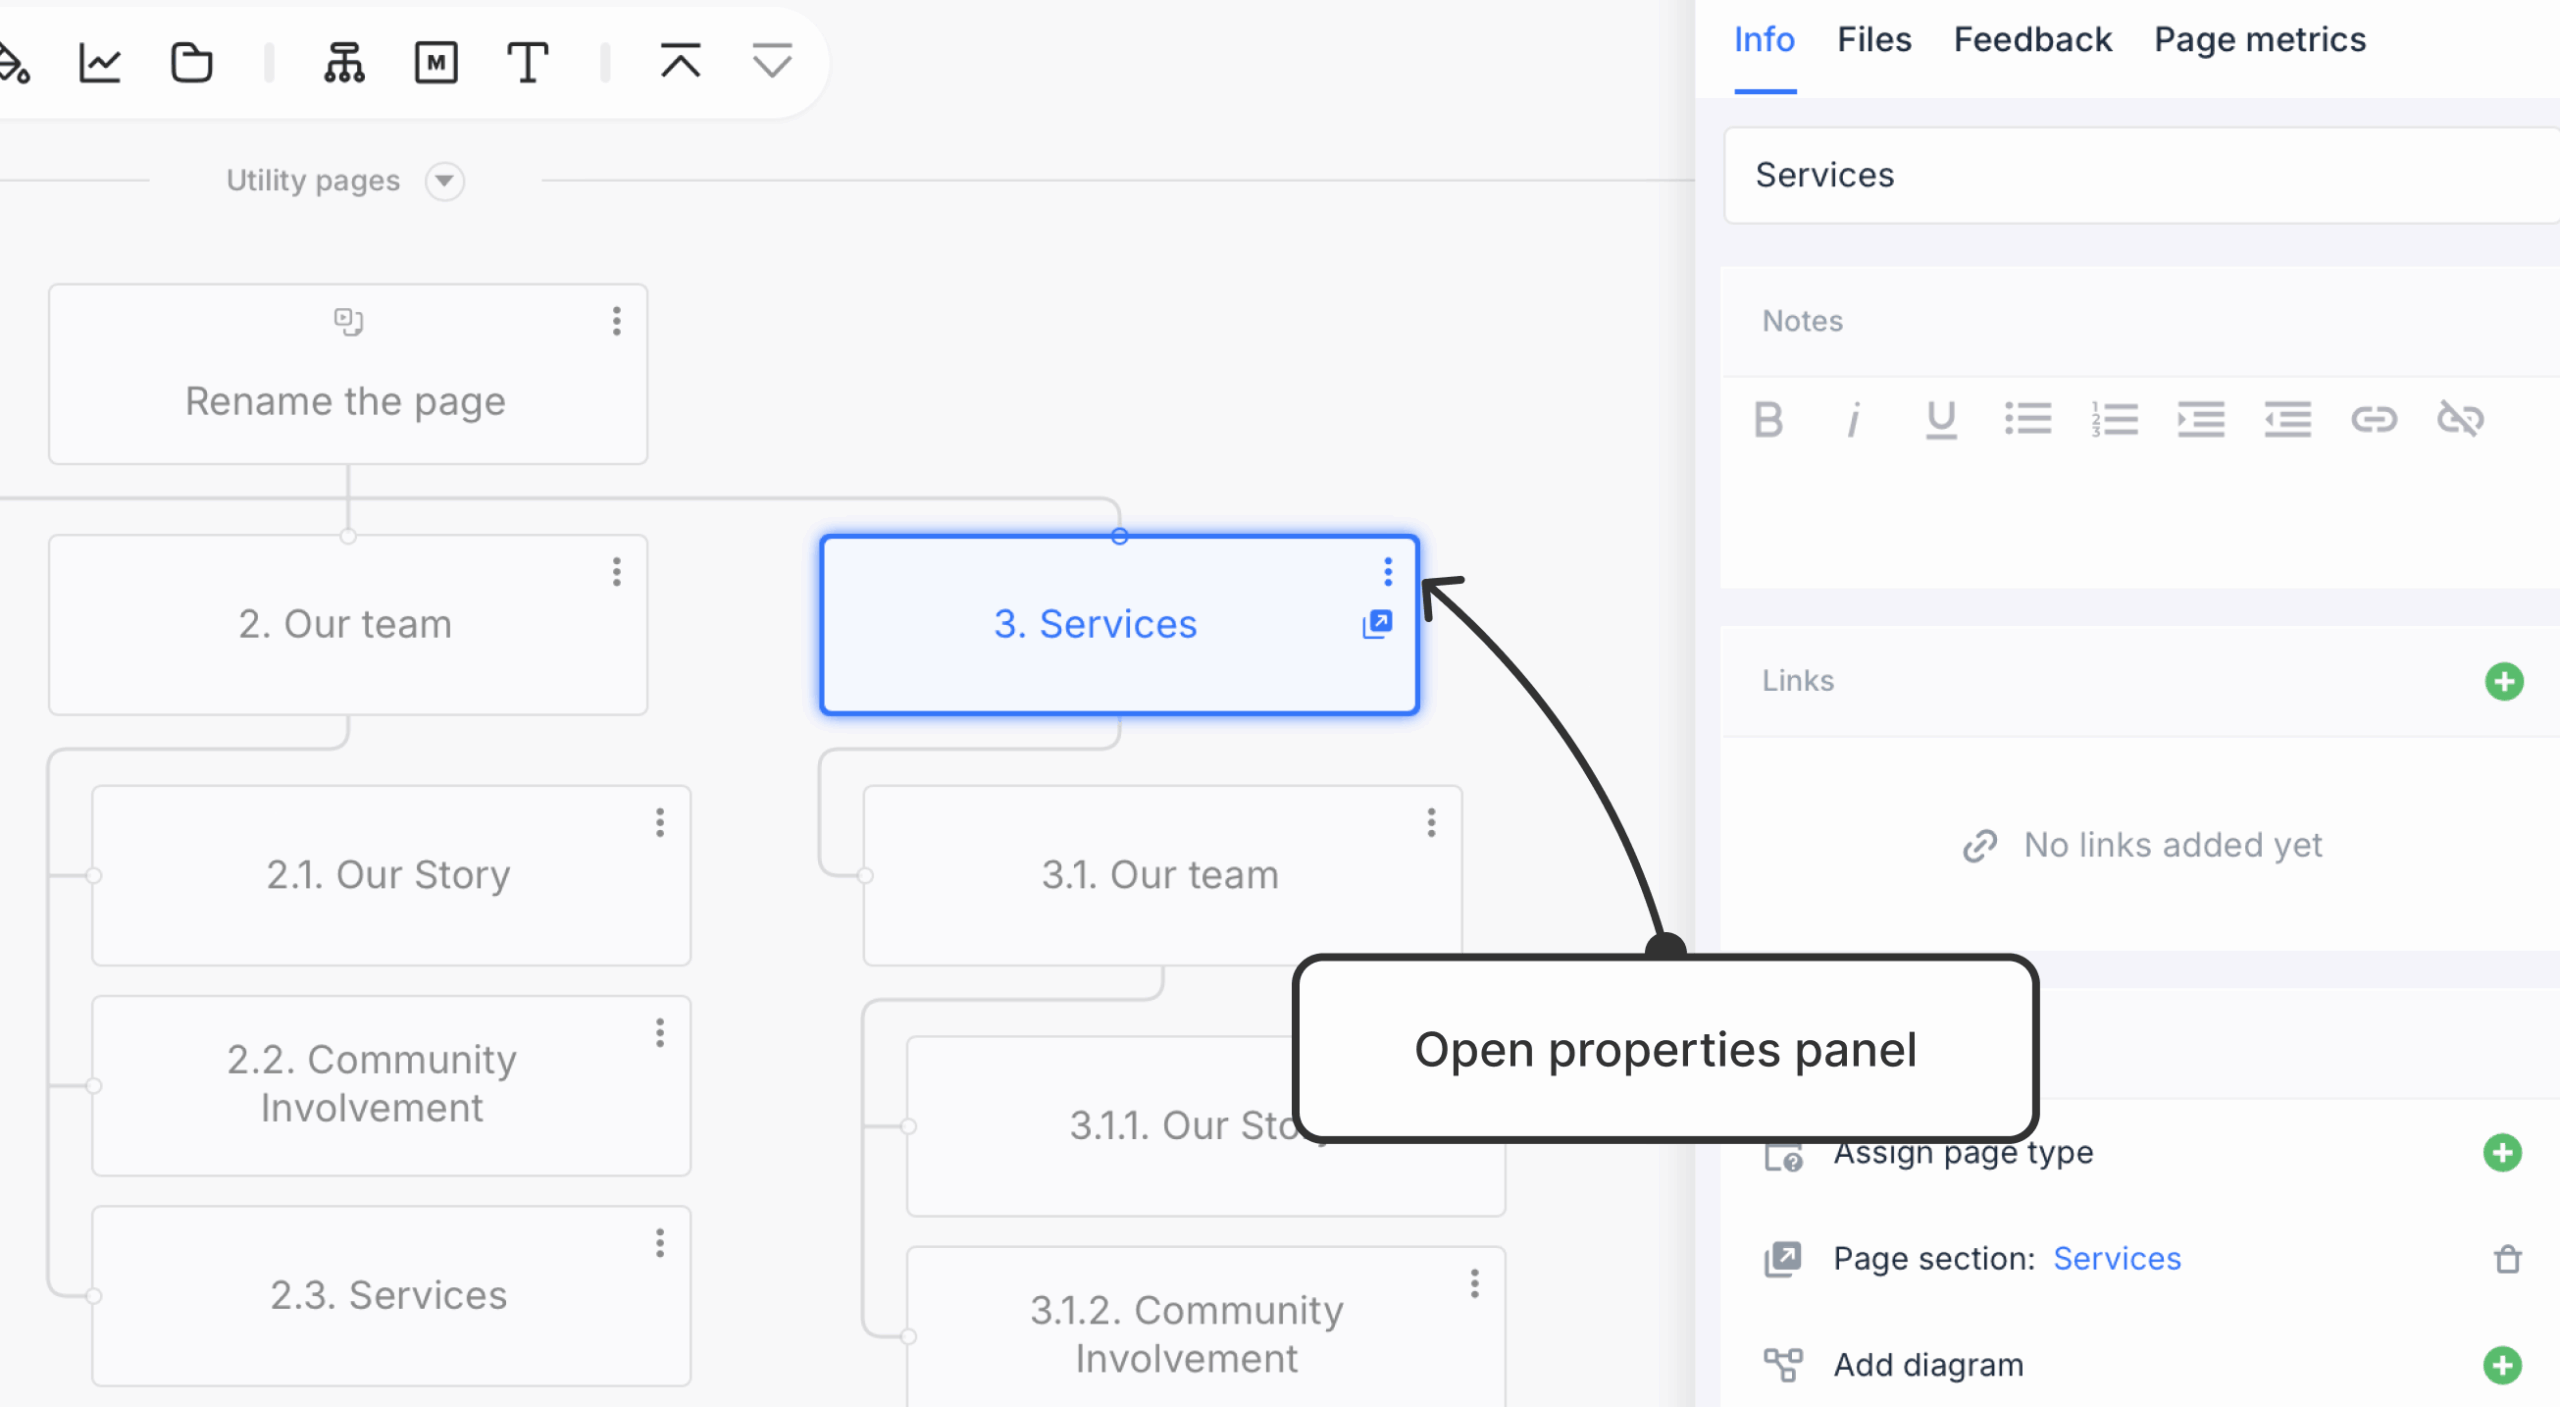Open menu on 2.2. Community Involvement

[x=660, y=1033]
